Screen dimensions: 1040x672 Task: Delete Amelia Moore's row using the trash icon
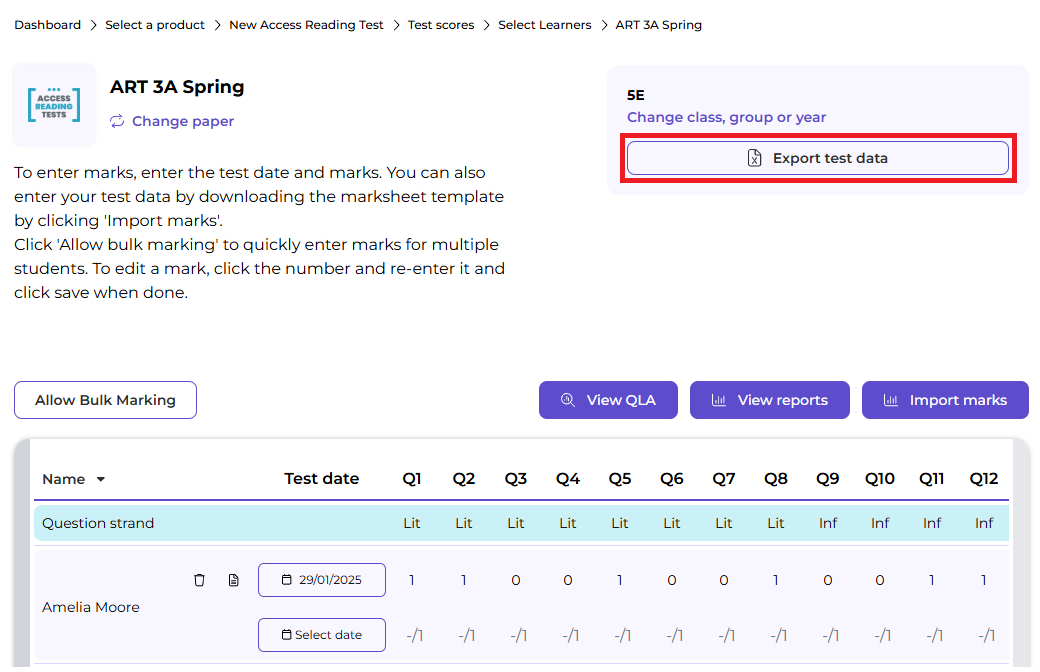pyautogui.click(x=199, y=579)
